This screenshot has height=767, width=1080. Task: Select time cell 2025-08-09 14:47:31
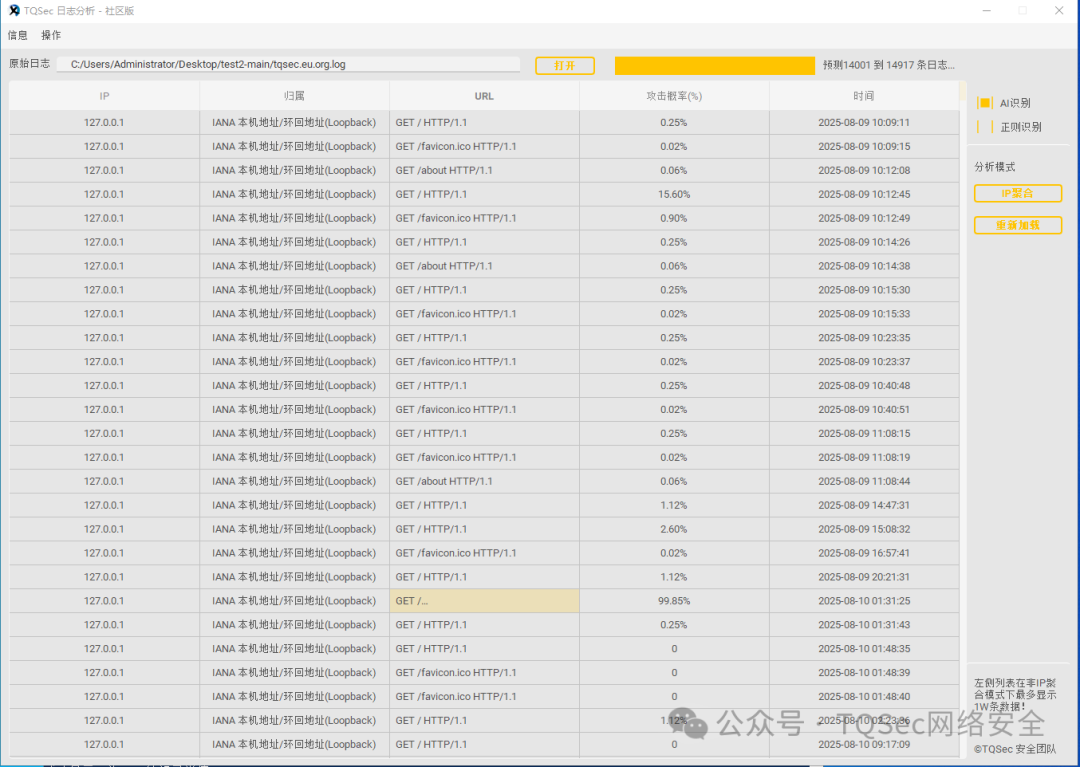point(864,505)
